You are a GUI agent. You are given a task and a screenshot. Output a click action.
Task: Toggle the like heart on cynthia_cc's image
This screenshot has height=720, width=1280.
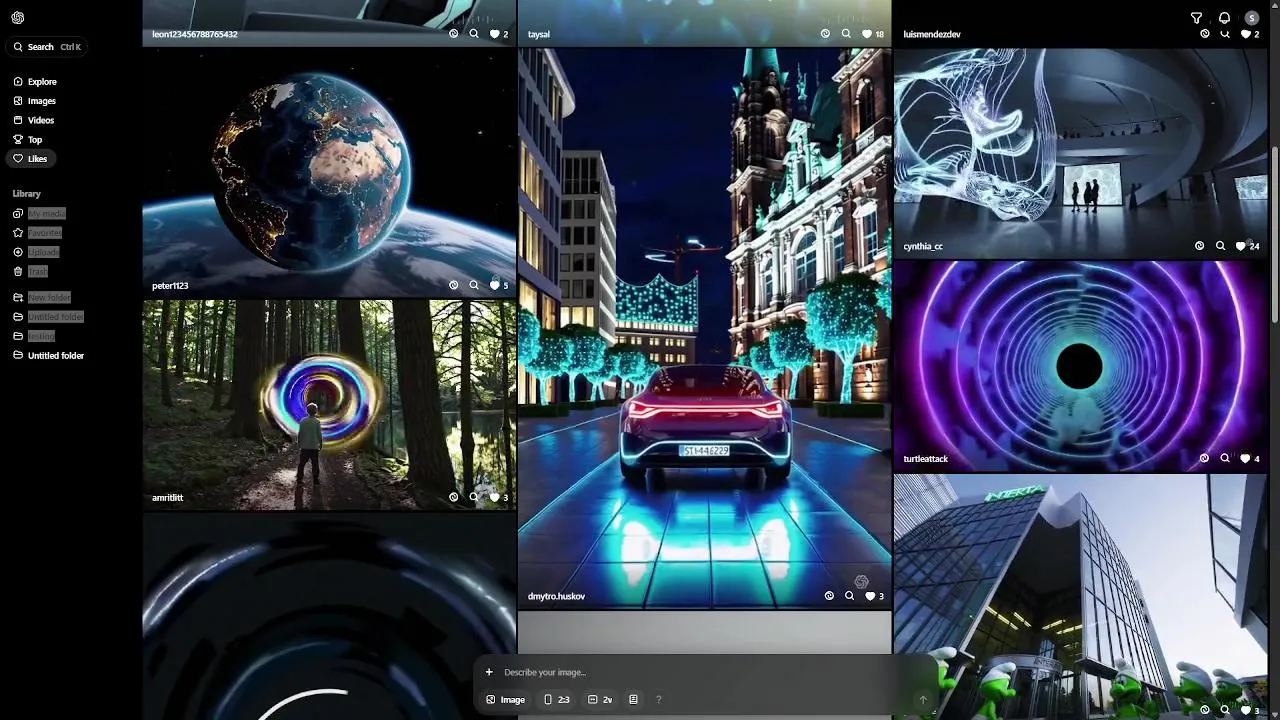[1241, 246]
